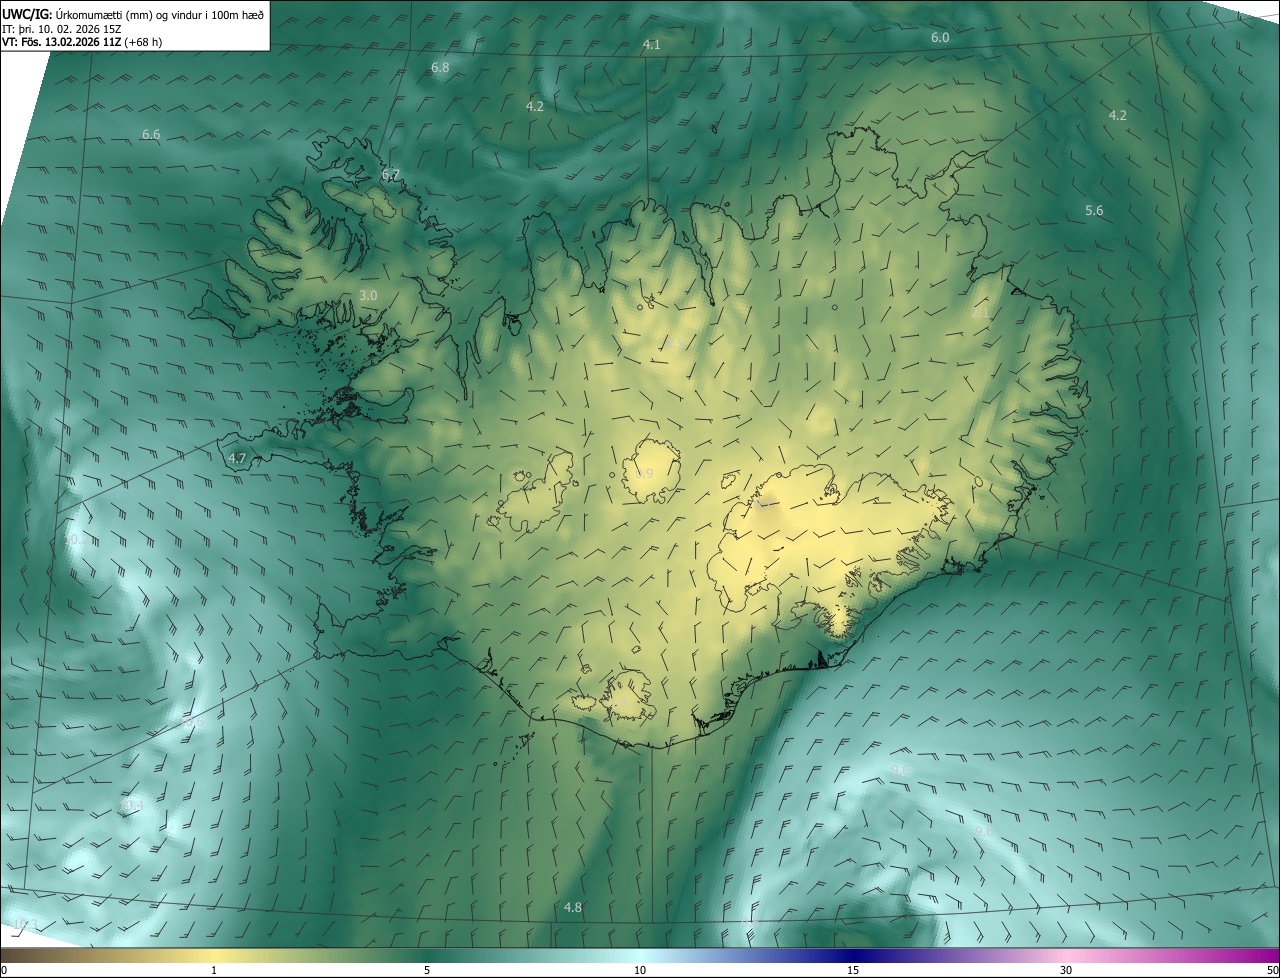Click the 1 tick label on the color scale

click(x=214, y=970)
